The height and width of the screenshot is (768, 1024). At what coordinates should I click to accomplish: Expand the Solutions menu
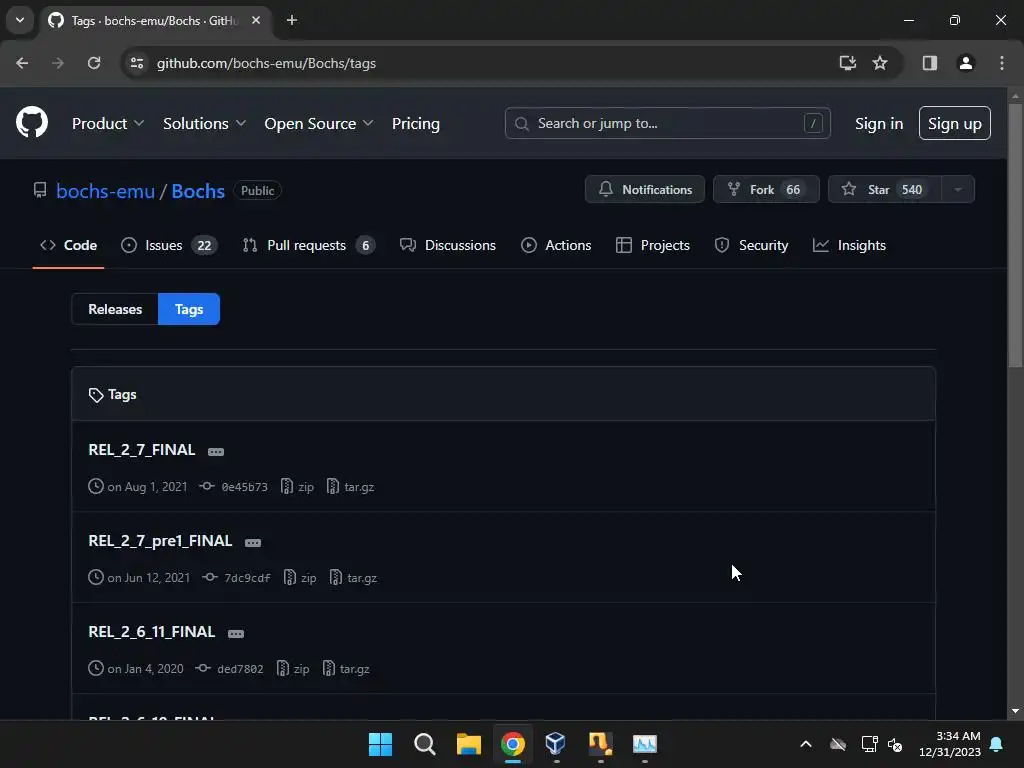[204, 123]
